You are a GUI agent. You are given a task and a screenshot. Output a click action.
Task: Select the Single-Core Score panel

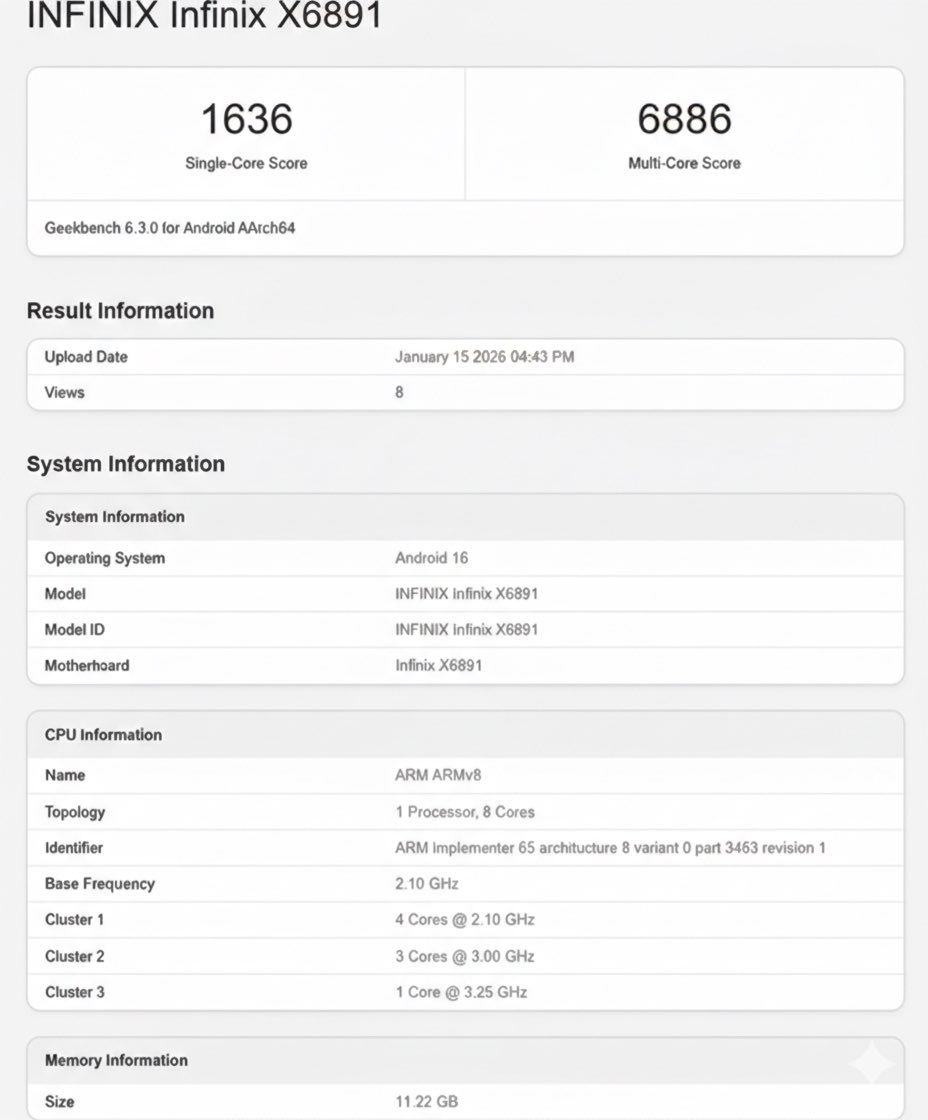tap(245, 133)
